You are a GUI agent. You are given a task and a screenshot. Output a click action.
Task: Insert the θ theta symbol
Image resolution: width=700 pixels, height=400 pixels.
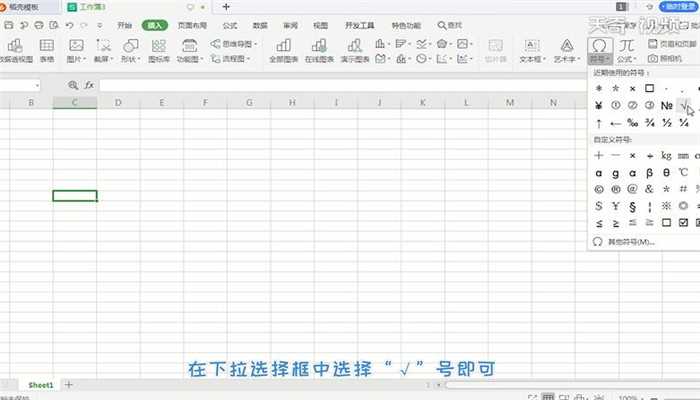(x=667, y=173)
